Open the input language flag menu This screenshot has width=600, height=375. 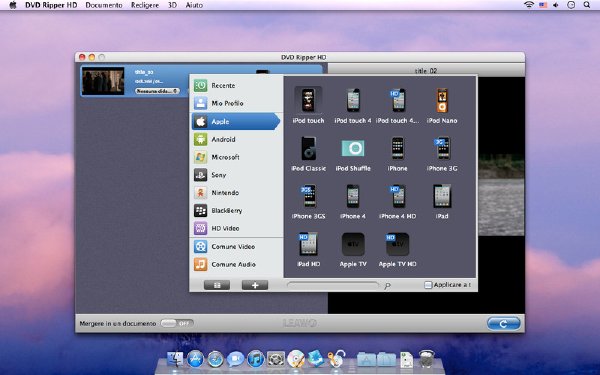[x=543, y=5]
